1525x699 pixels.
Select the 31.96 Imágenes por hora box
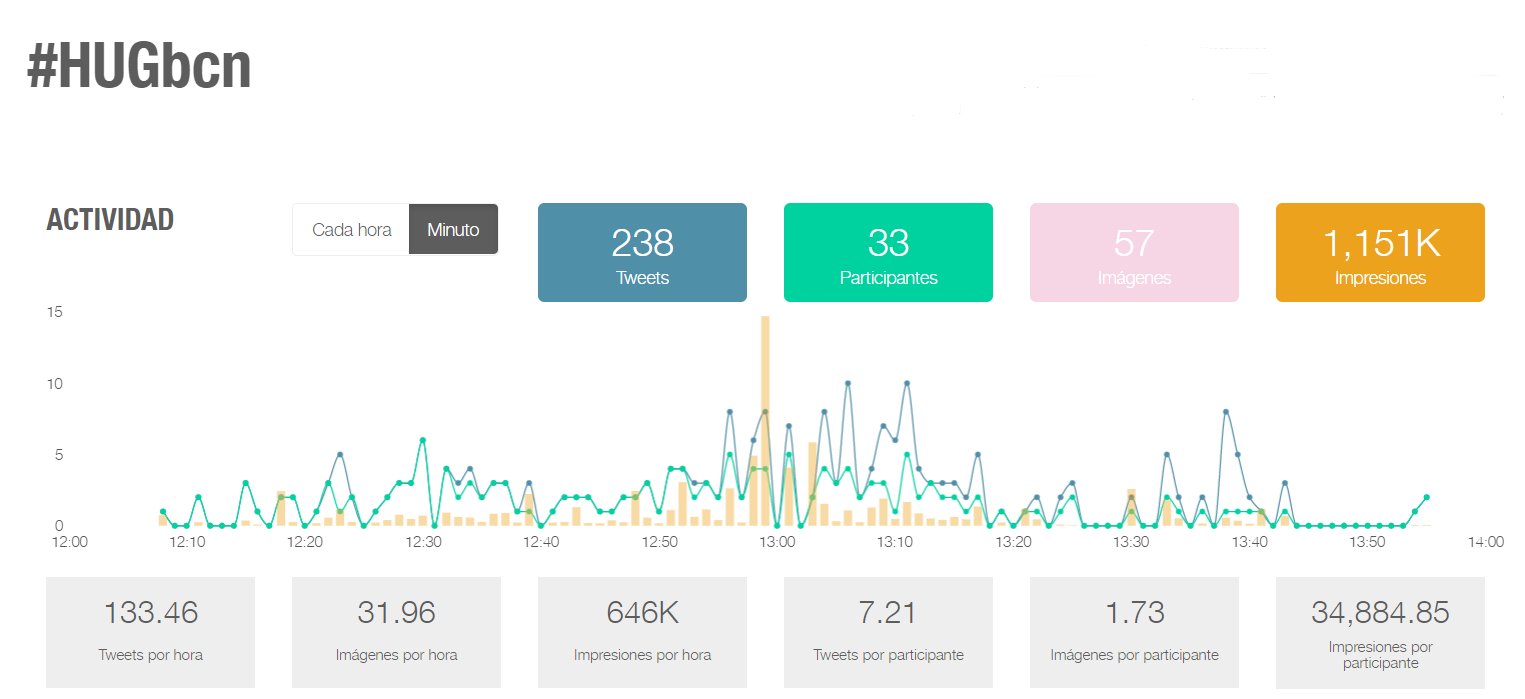(396, 632)
